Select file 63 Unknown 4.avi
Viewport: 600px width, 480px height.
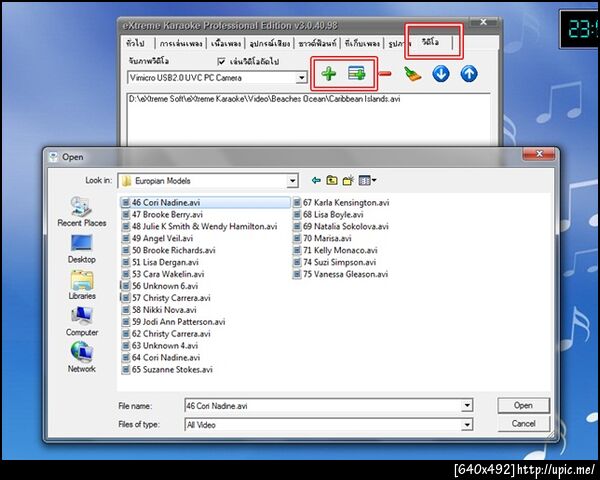[x=160, y=345]
